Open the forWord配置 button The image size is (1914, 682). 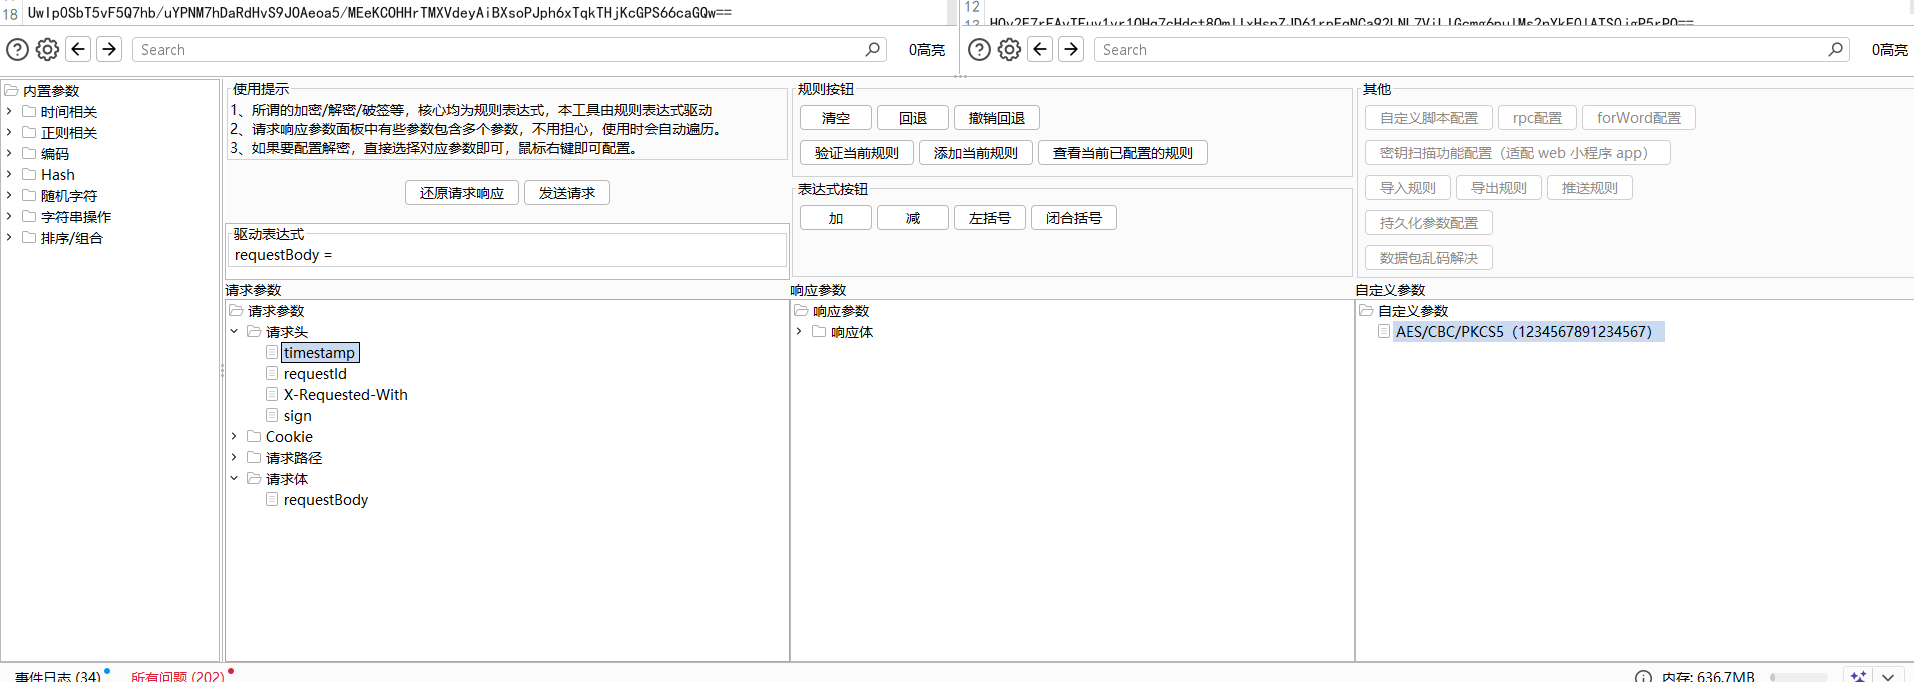coord(1639,118)
